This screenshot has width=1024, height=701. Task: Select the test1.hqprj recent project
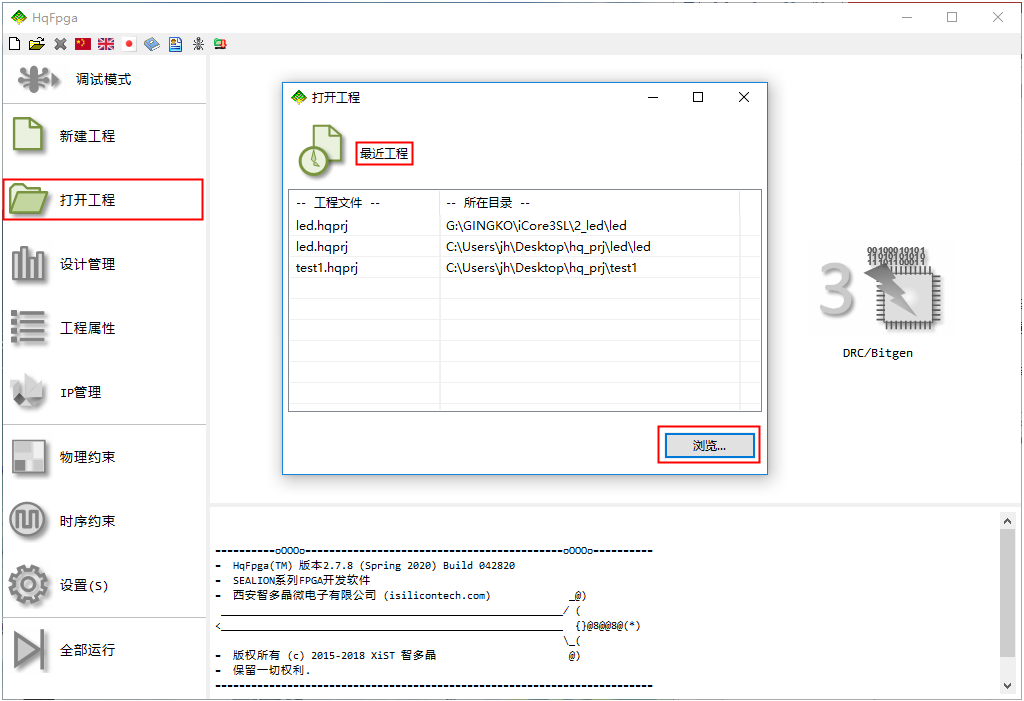pyautogui.click(x=326, y=268)
